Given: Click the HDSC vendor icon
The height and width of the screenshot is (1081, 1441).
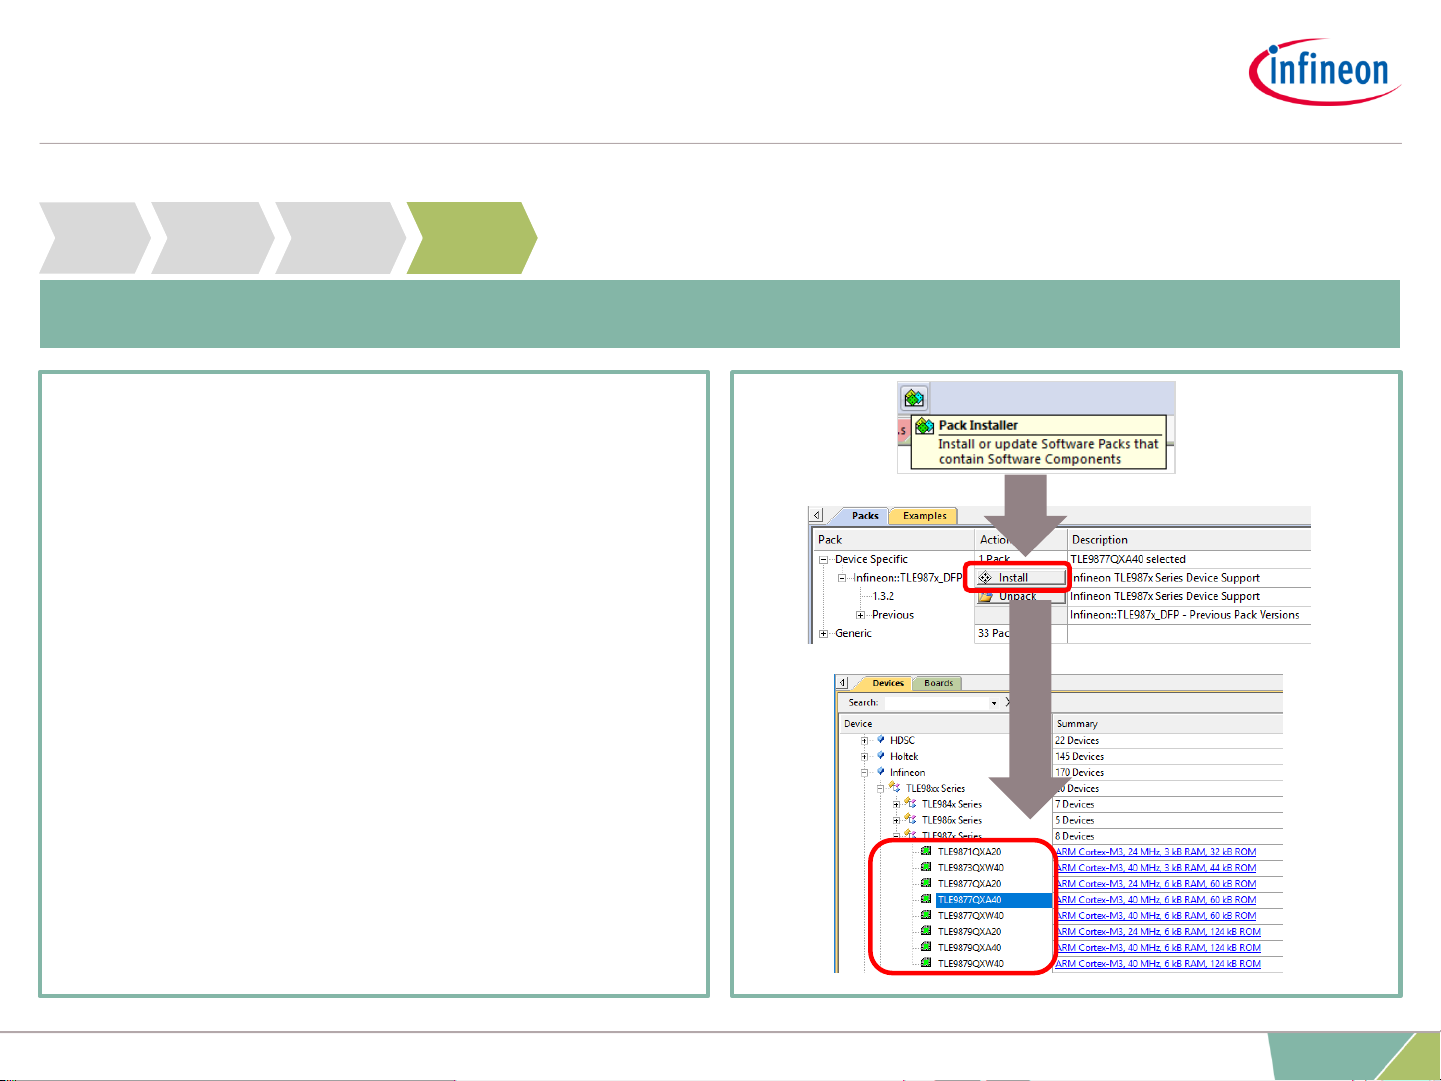Looking at the screenshot, I should [881, 740].
